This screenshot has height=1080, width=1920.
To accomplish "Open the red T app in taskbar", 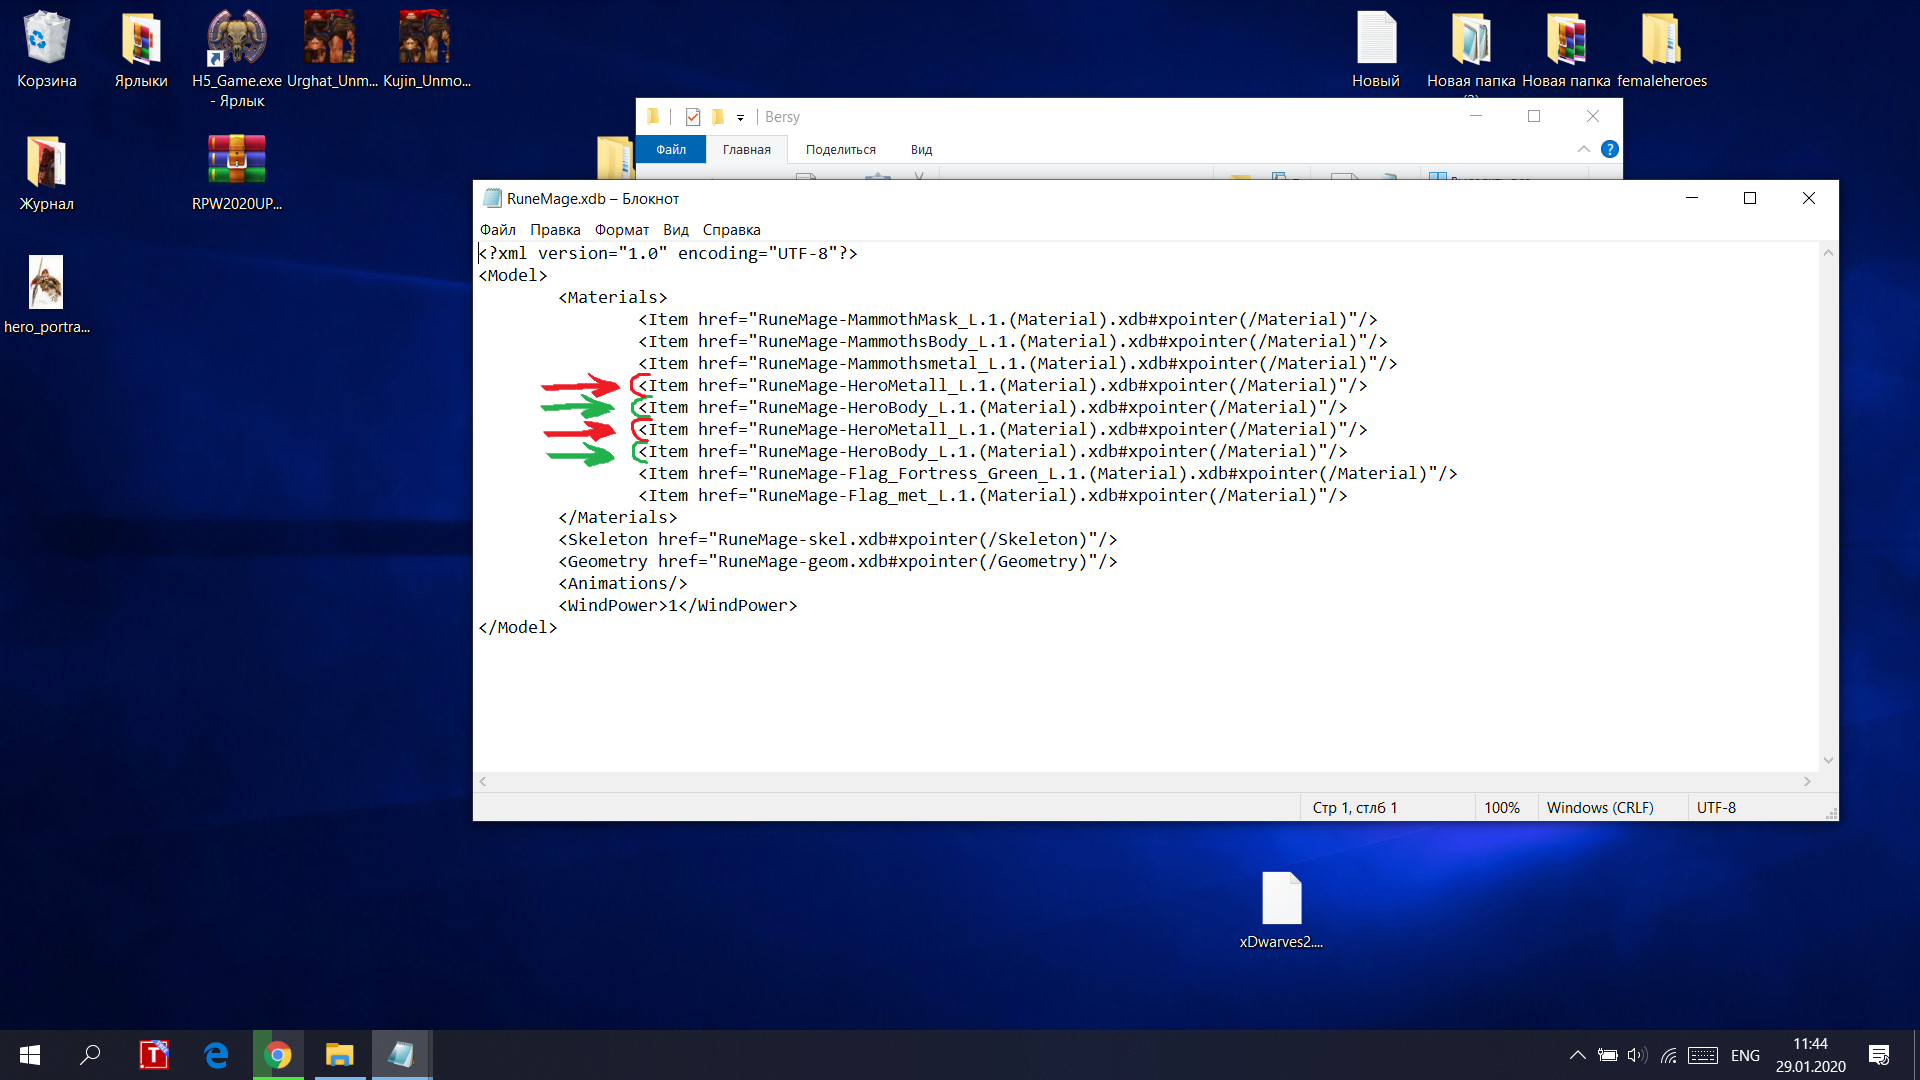I will point(154,1055).
